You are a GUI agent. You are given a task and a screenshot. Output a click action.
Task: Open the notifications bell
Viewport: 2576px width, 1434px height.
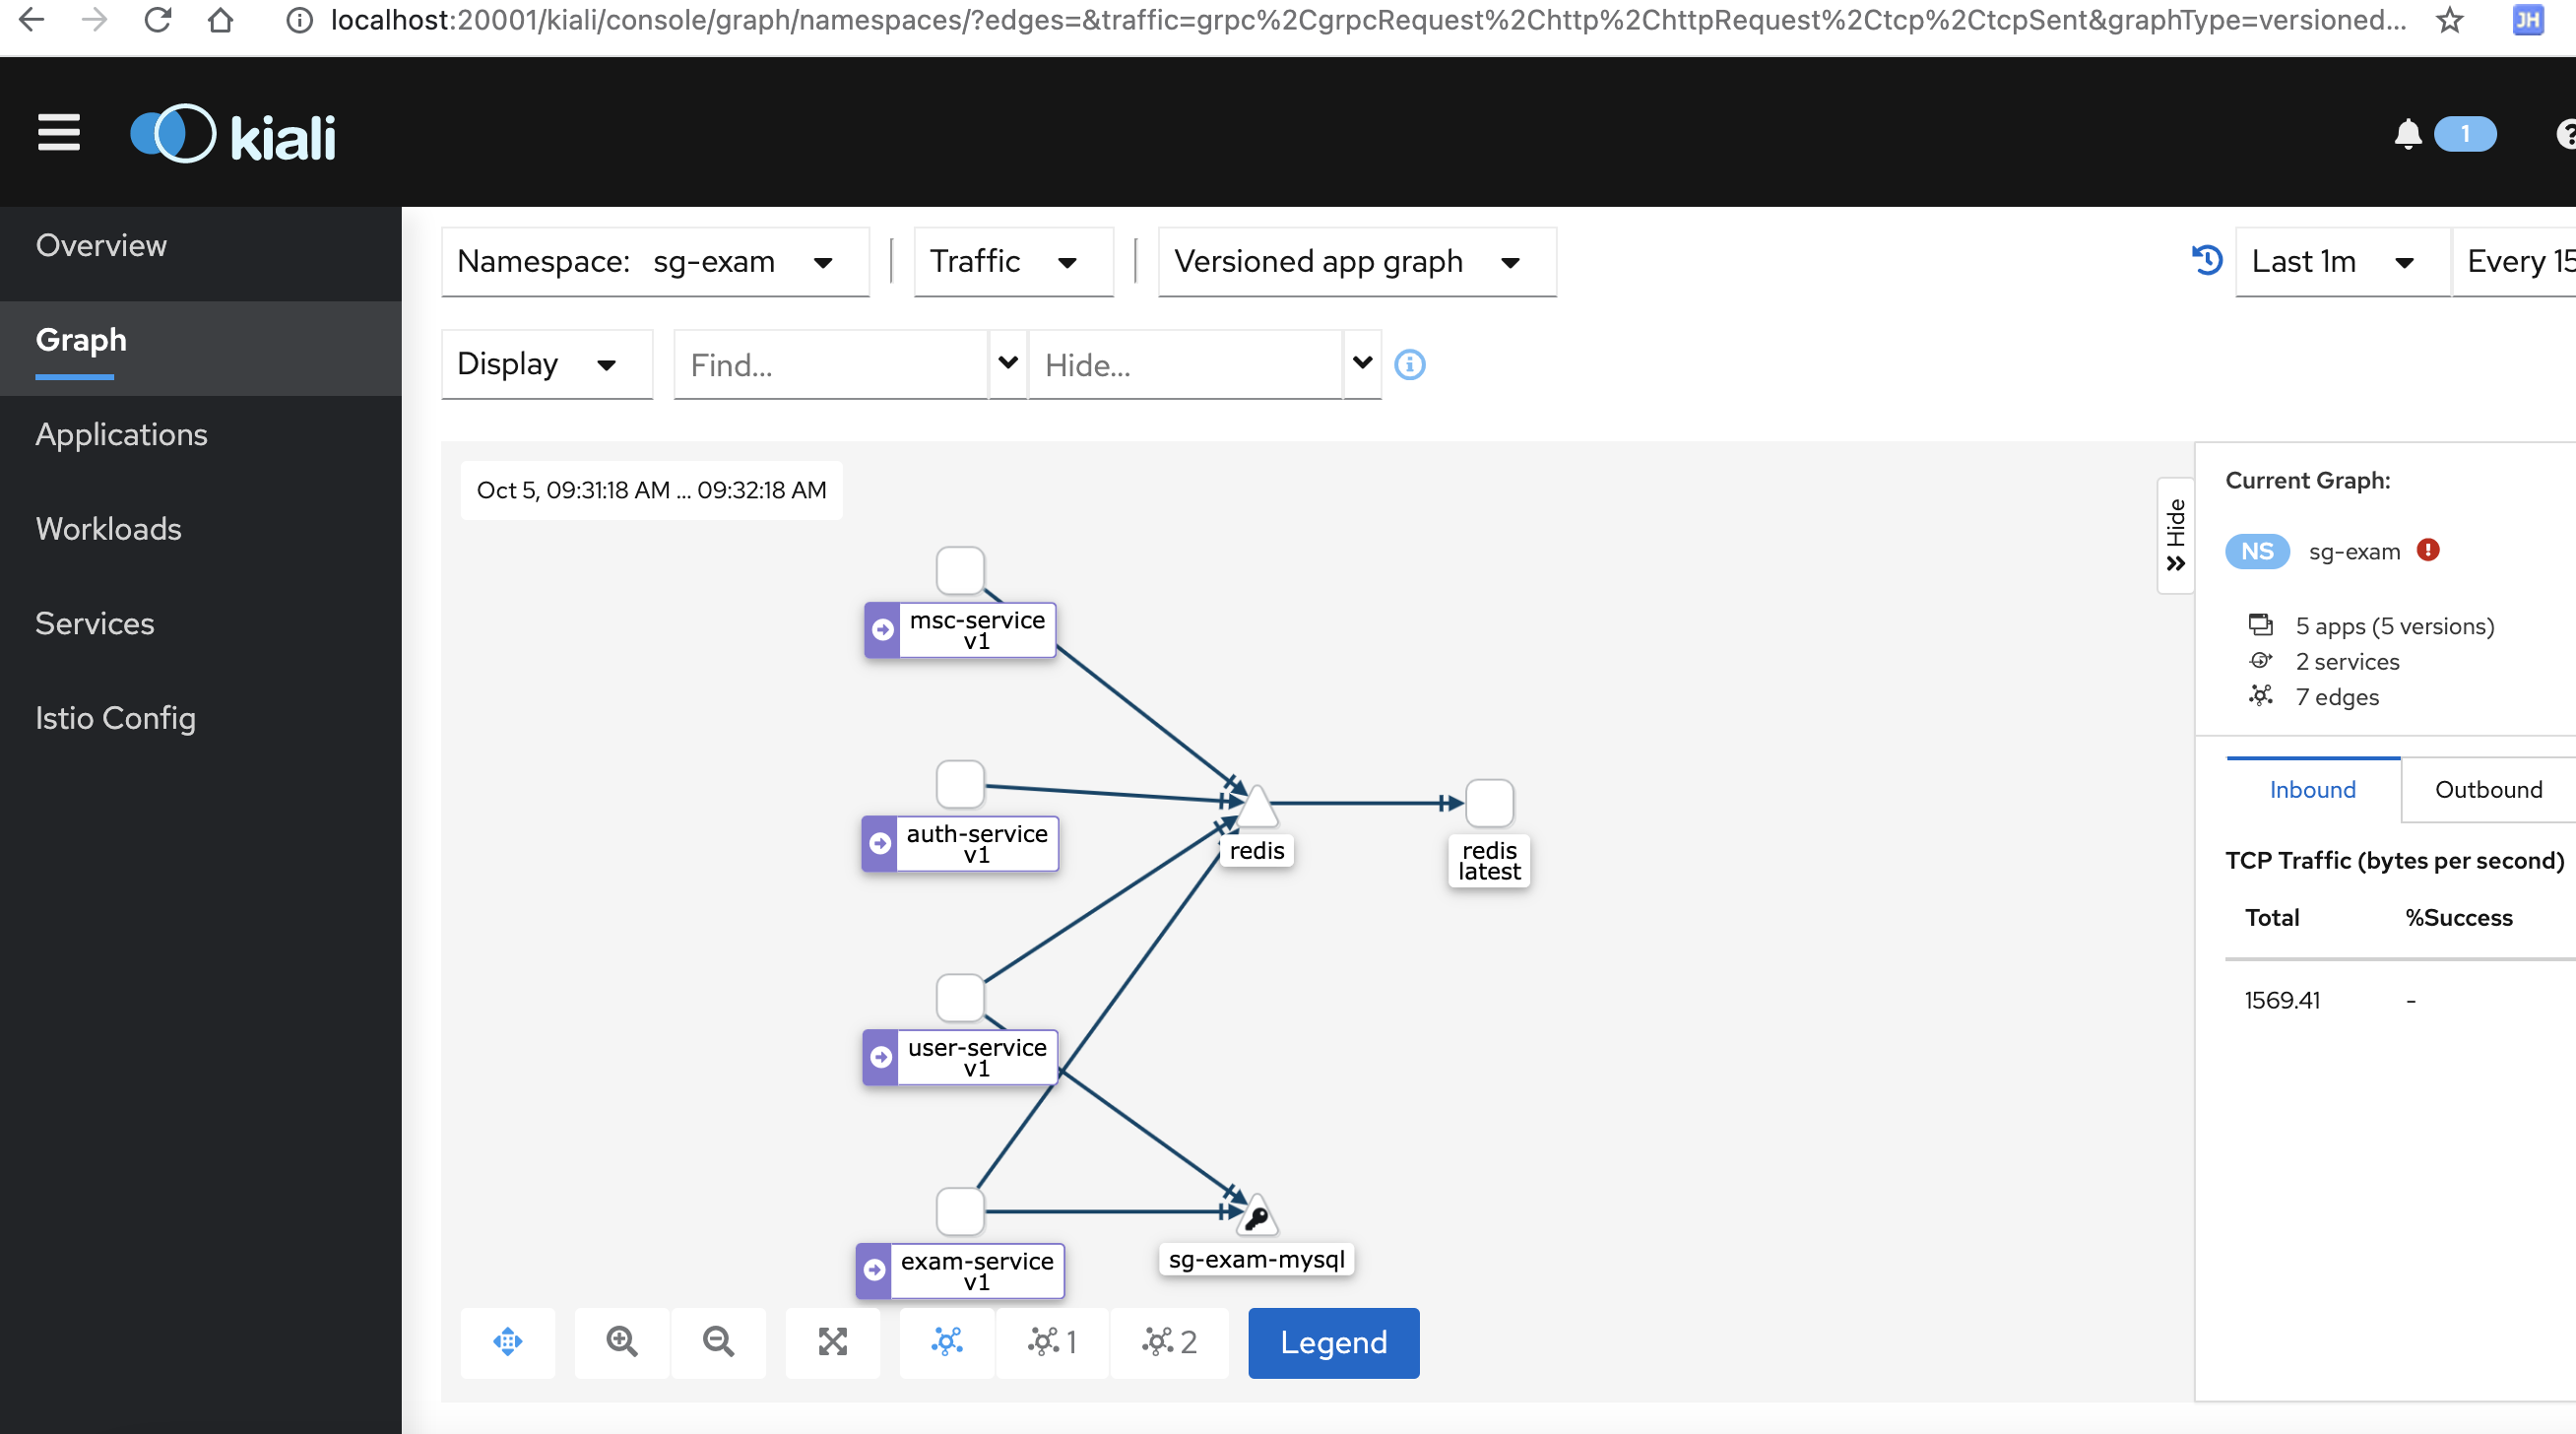(2408, 134)
